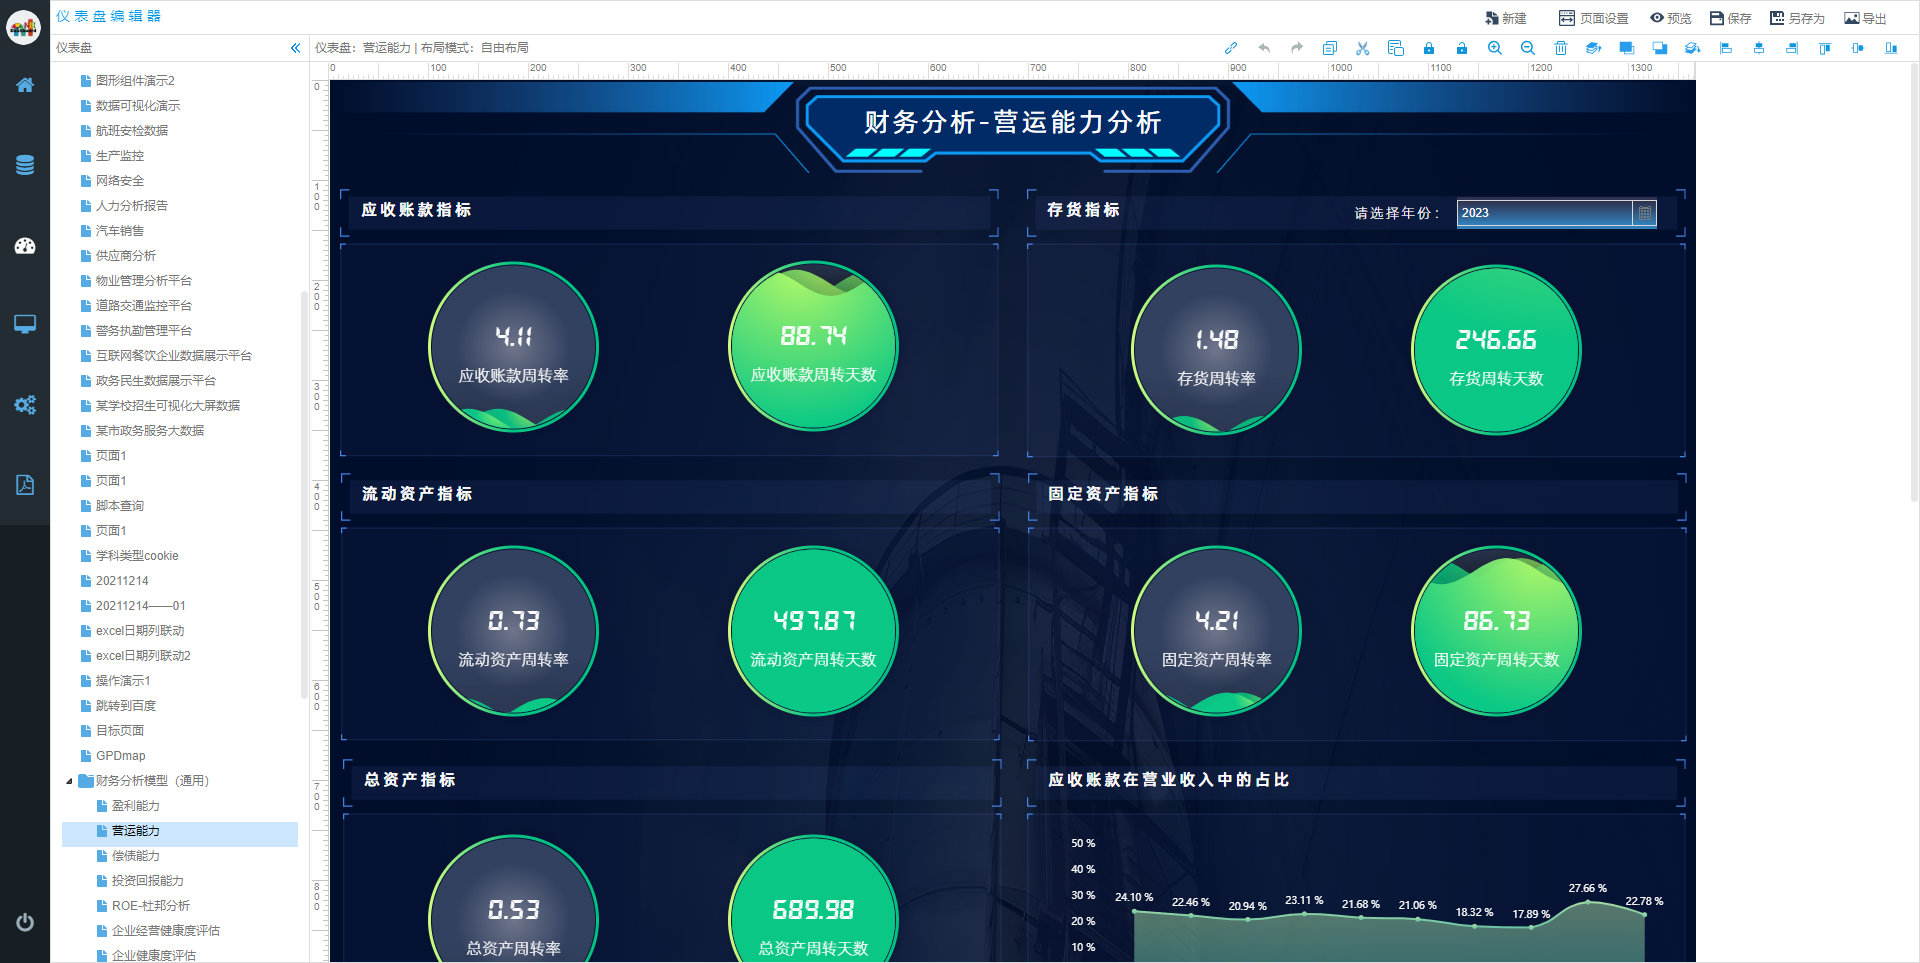Align components to the left

tap(1726, 48)
